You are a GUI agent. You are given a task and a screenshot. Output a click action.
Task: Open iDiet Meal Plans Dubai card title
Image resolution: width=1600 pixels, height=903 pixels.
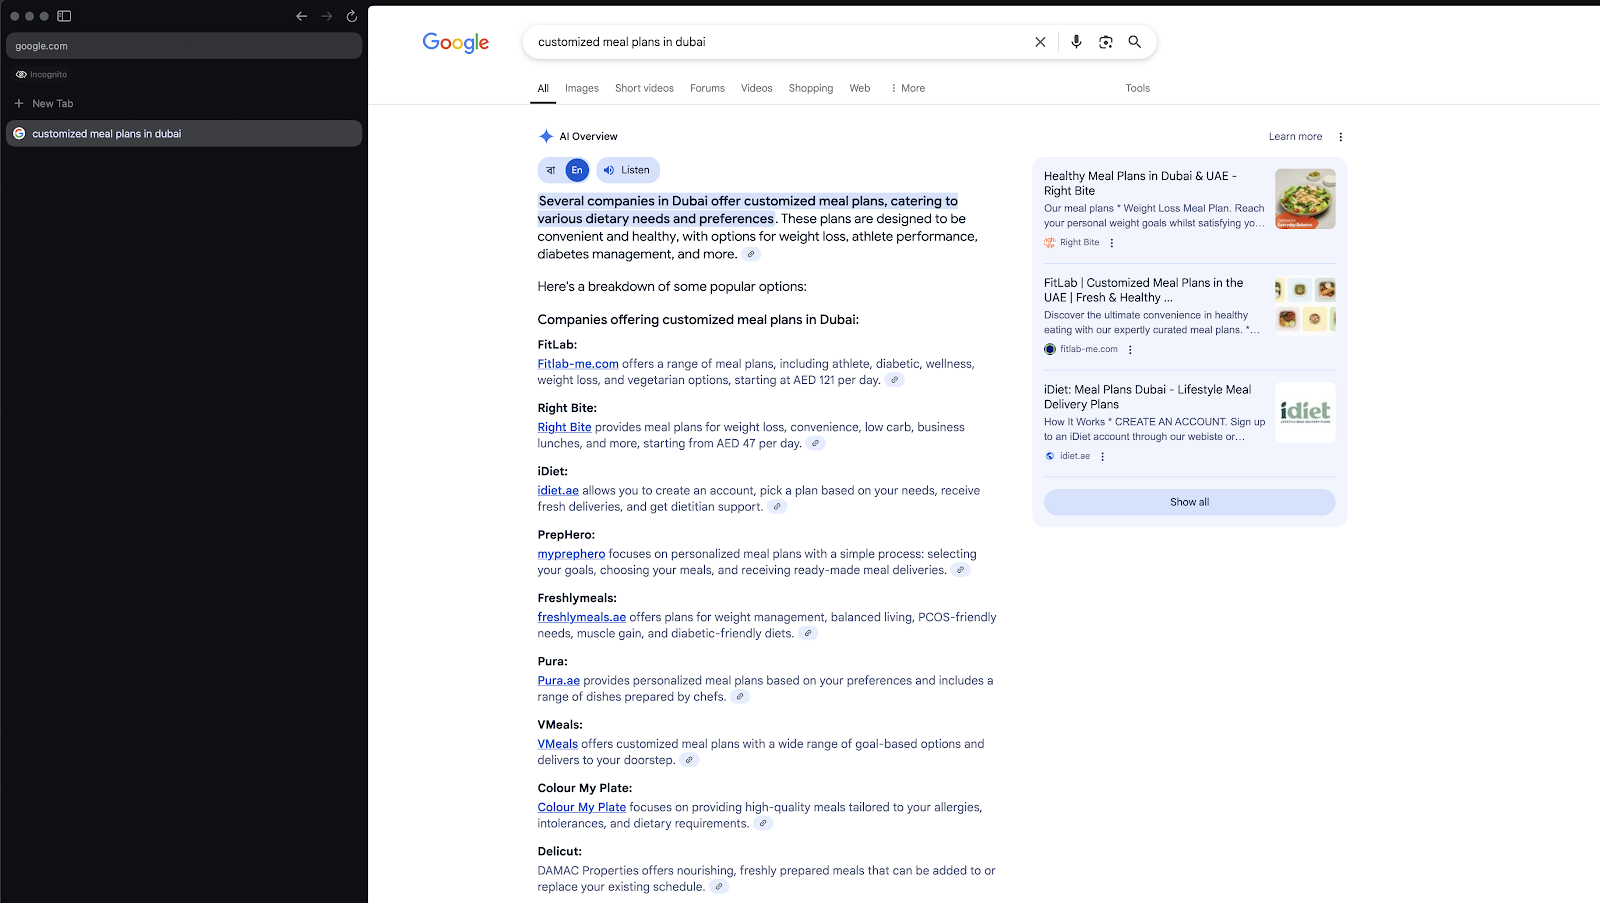tap(1148, 397)
